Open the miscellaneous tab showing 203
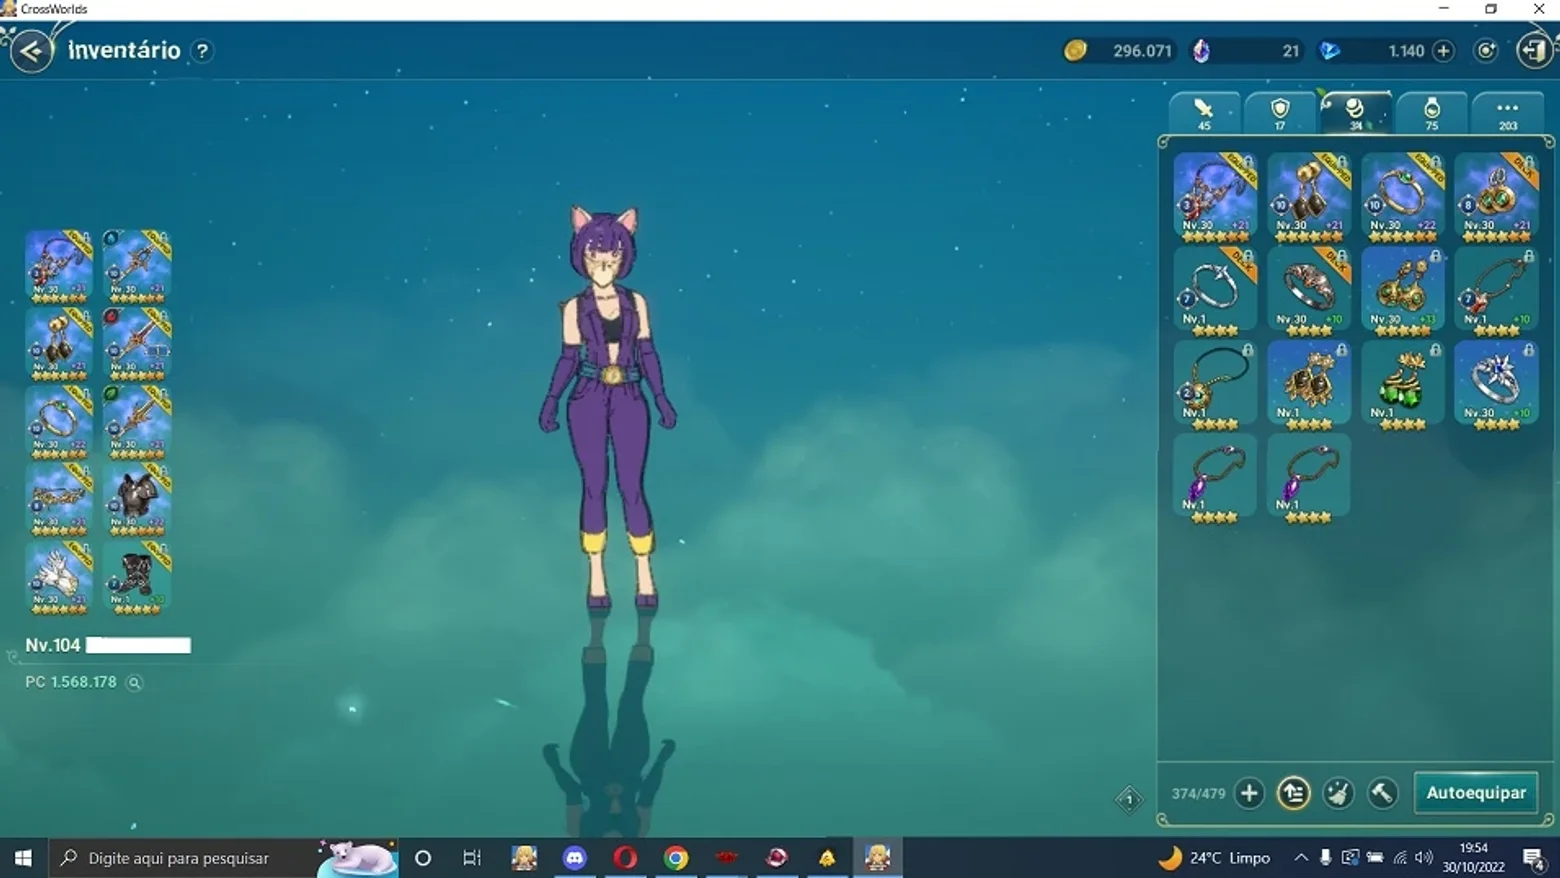This screenshot has height=878, width=1560. click(1508, 112)
